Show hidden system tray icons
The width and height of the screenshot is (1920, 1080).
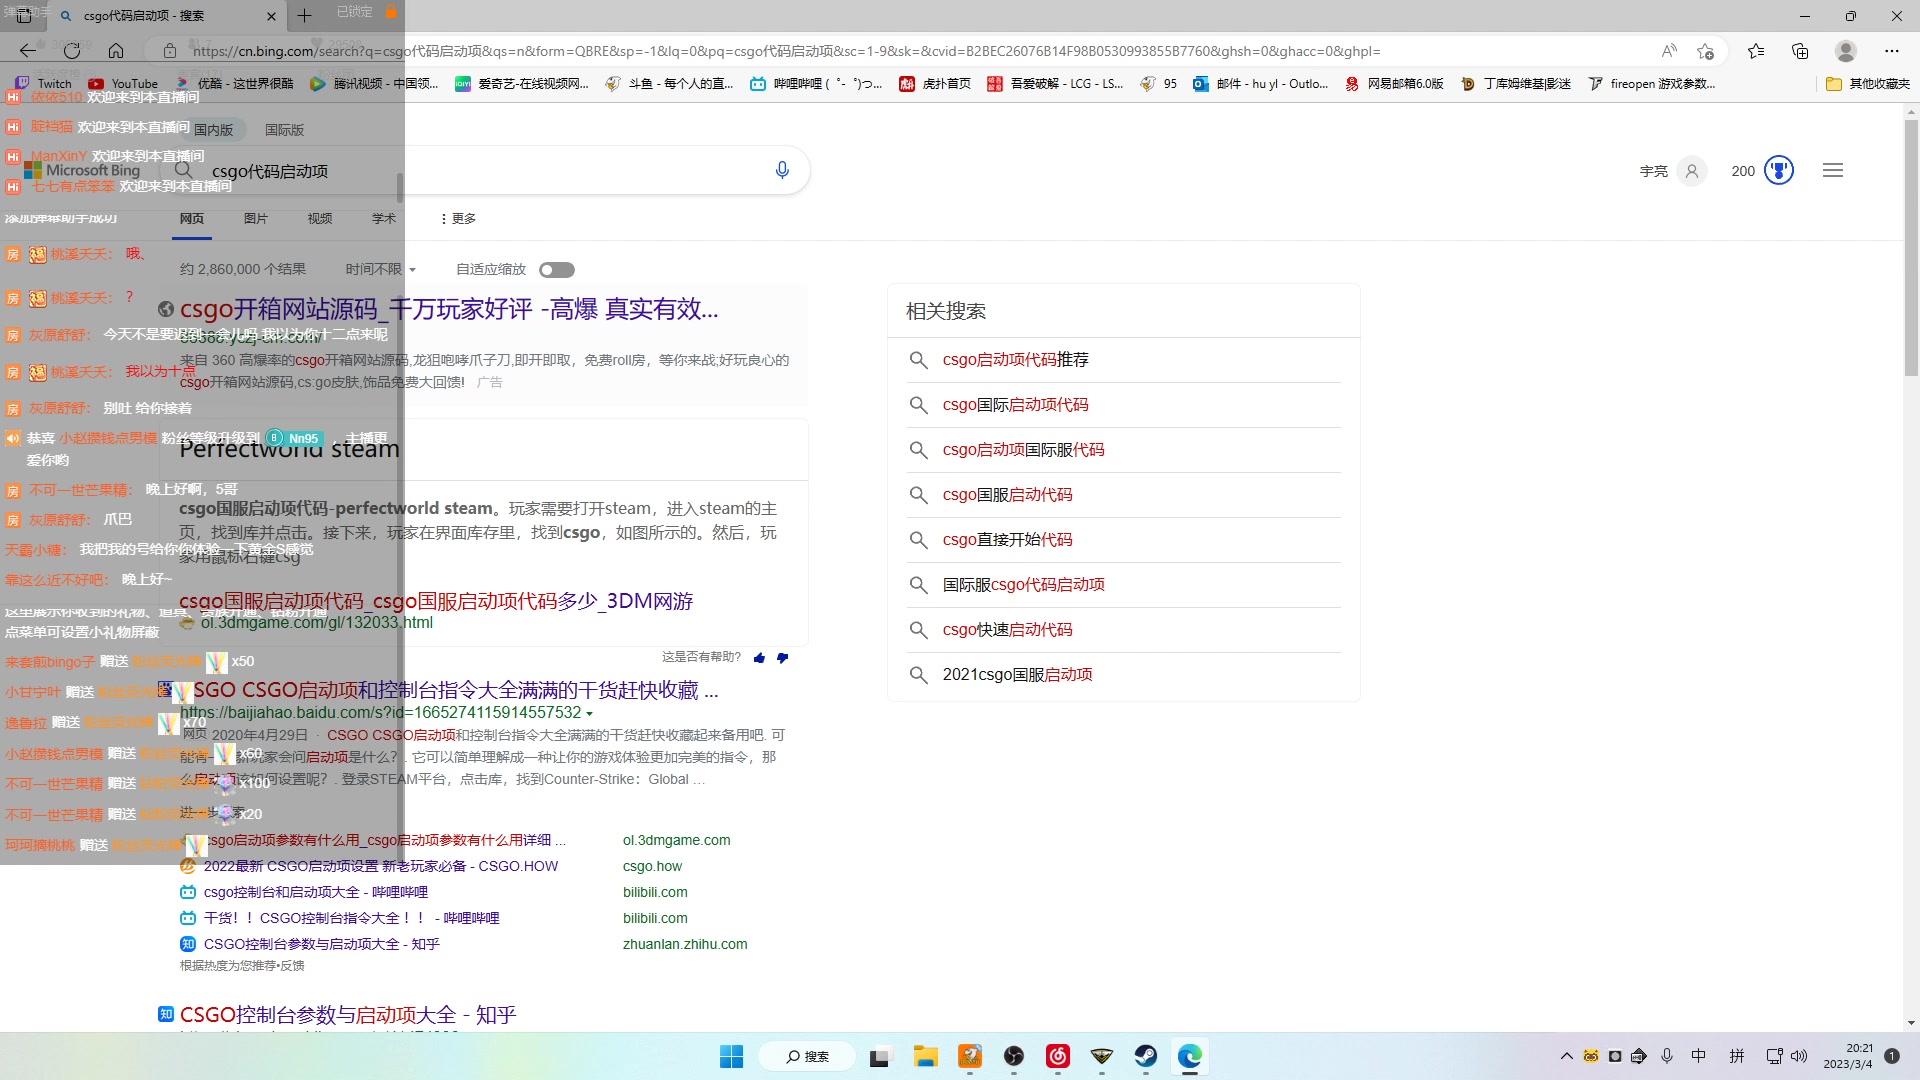coord(1566,1056)
